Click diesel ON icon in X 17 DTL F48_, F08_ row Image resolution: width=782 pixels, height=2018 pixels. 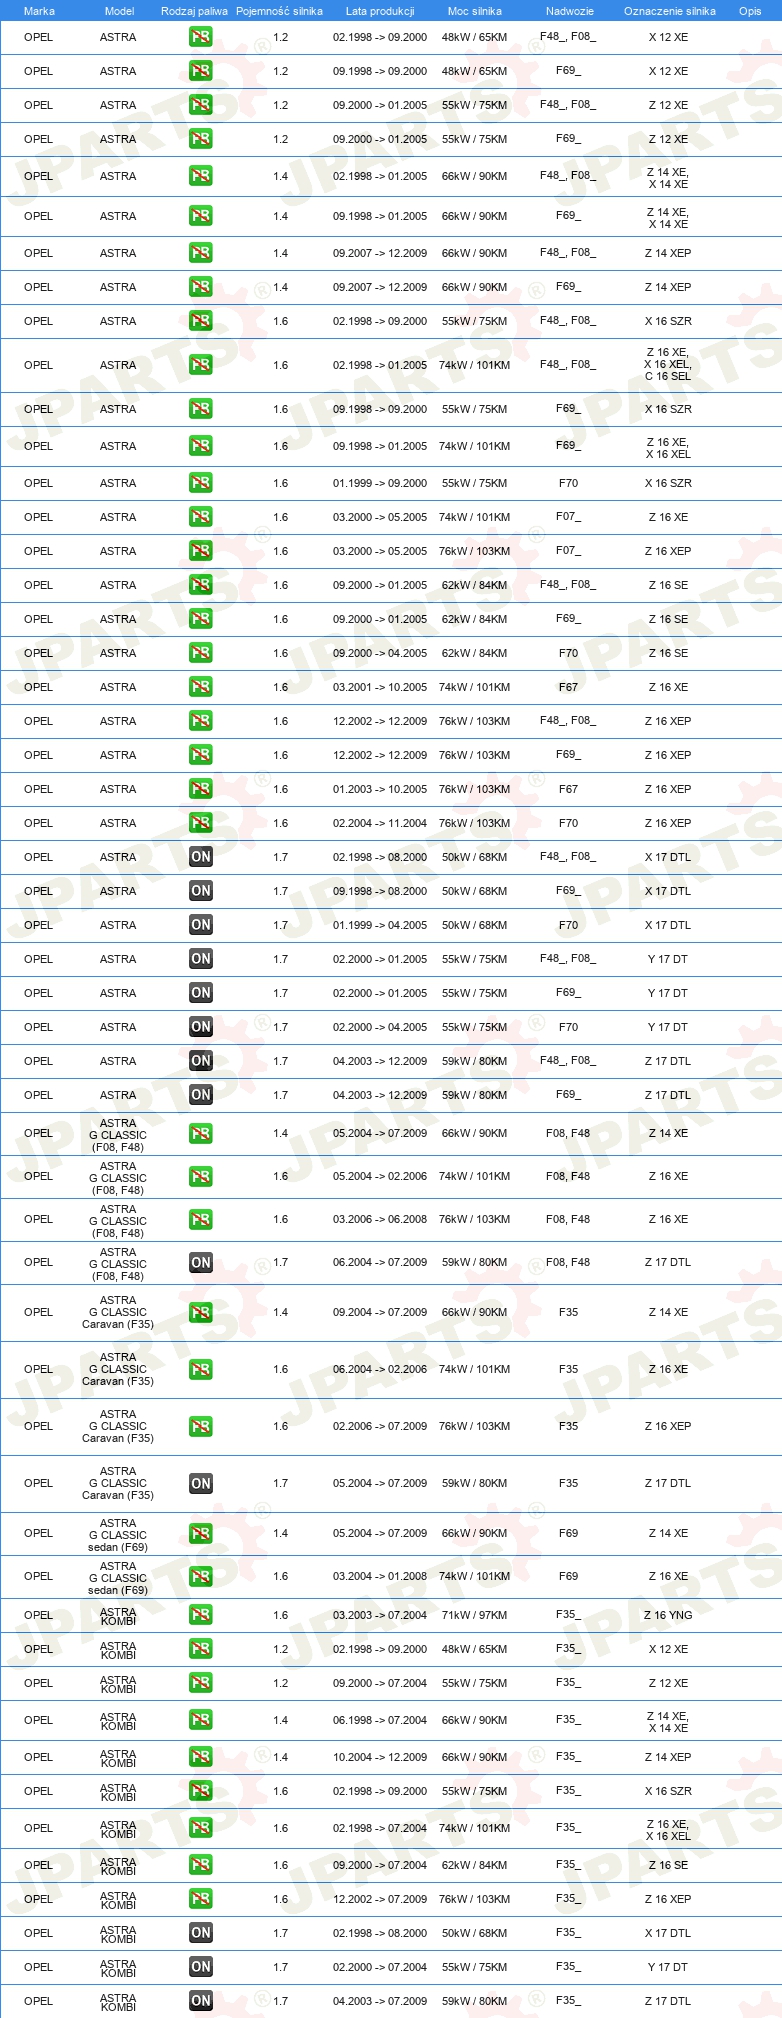[x=201, y=857]
